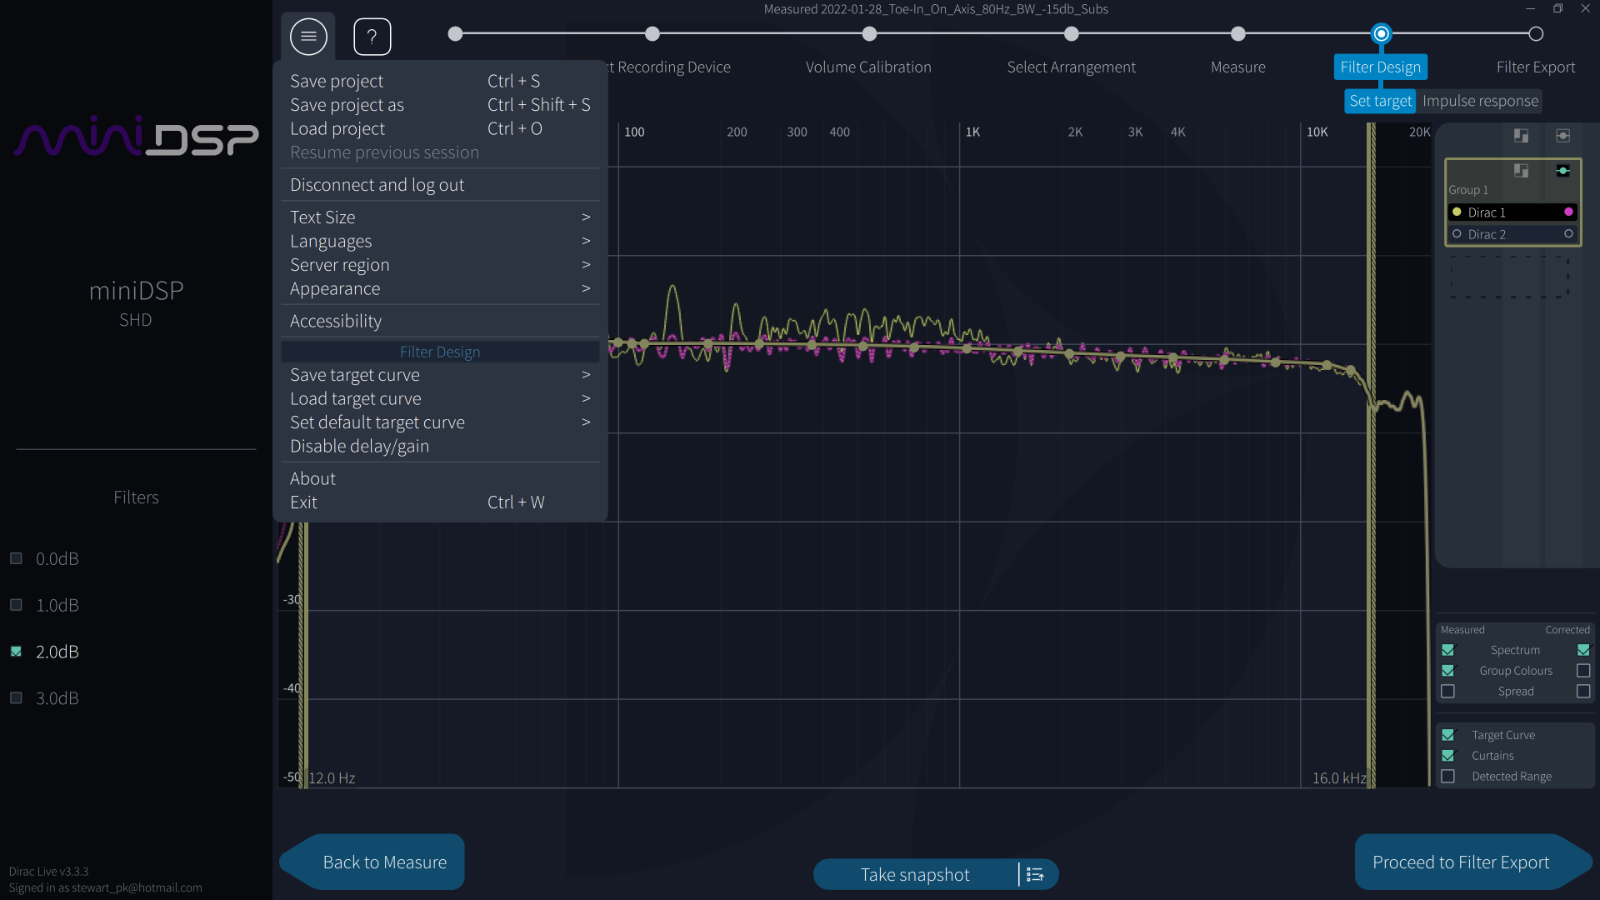
Task: Click the Volume Calibration step dot
Action: pyautogui.click(x=869, y=34)
